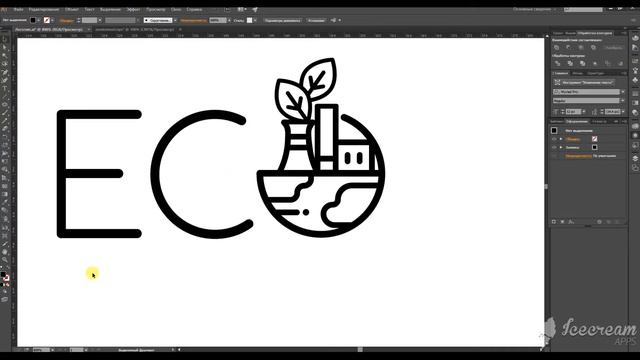Click the font family input field
The height and width of the screenshot is (360, 640).
tap(587, 92)
